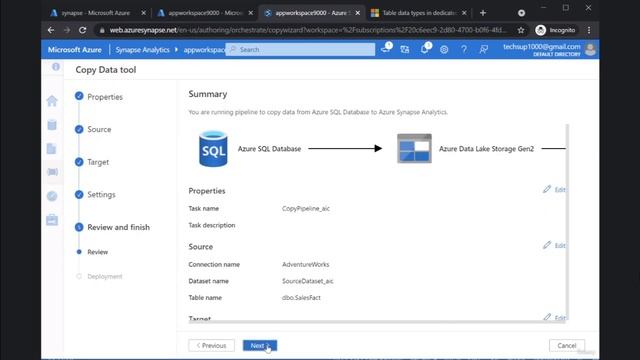Select the AdventureWorks connection name
The width and height of the screenshot is (640, 360).
pyautogui.click(x=305, y=264)
